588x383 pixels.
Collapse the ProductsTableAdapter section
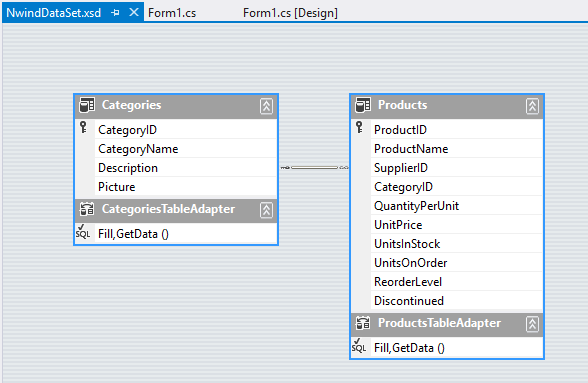pos(532,324)
